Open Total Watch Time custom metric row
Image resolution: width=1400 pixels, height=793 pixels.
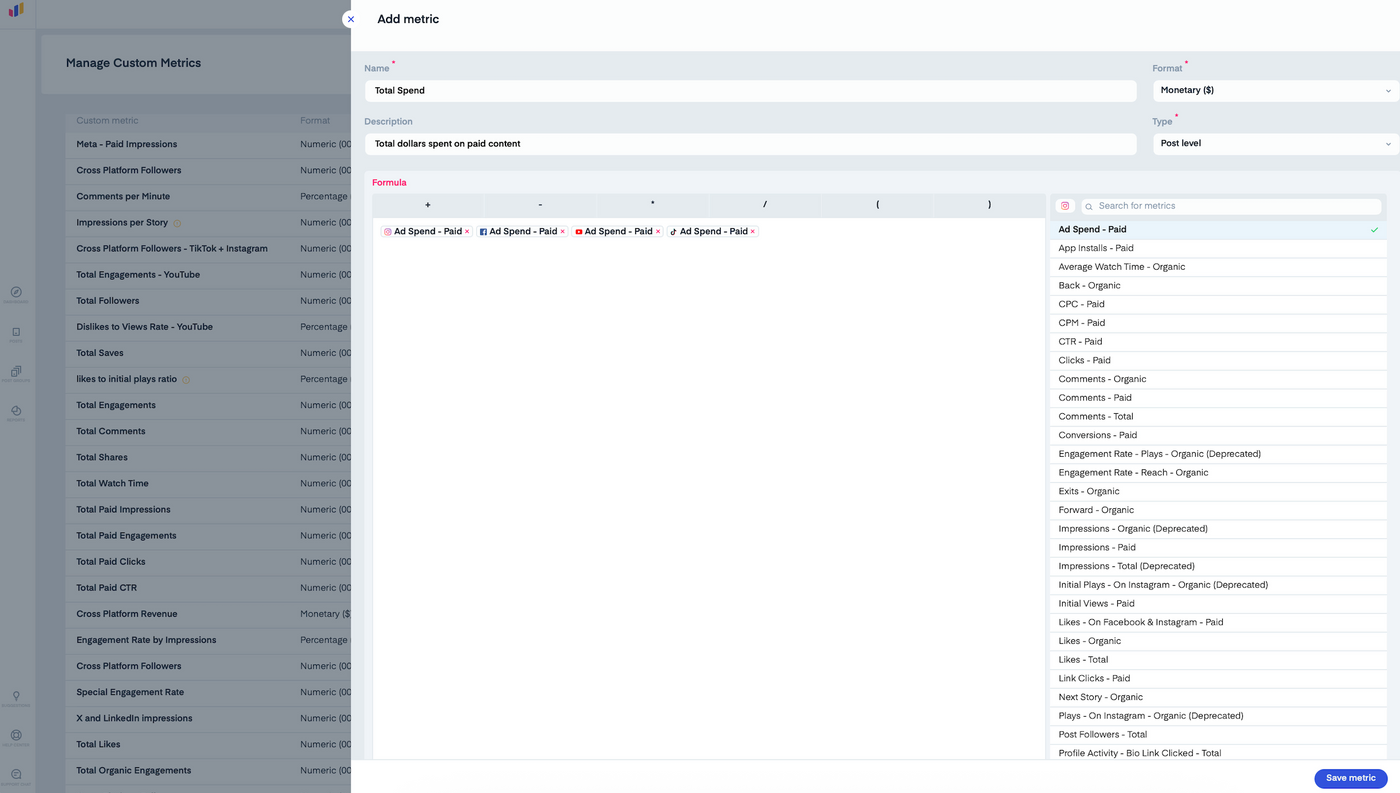[x=208, y=484]
